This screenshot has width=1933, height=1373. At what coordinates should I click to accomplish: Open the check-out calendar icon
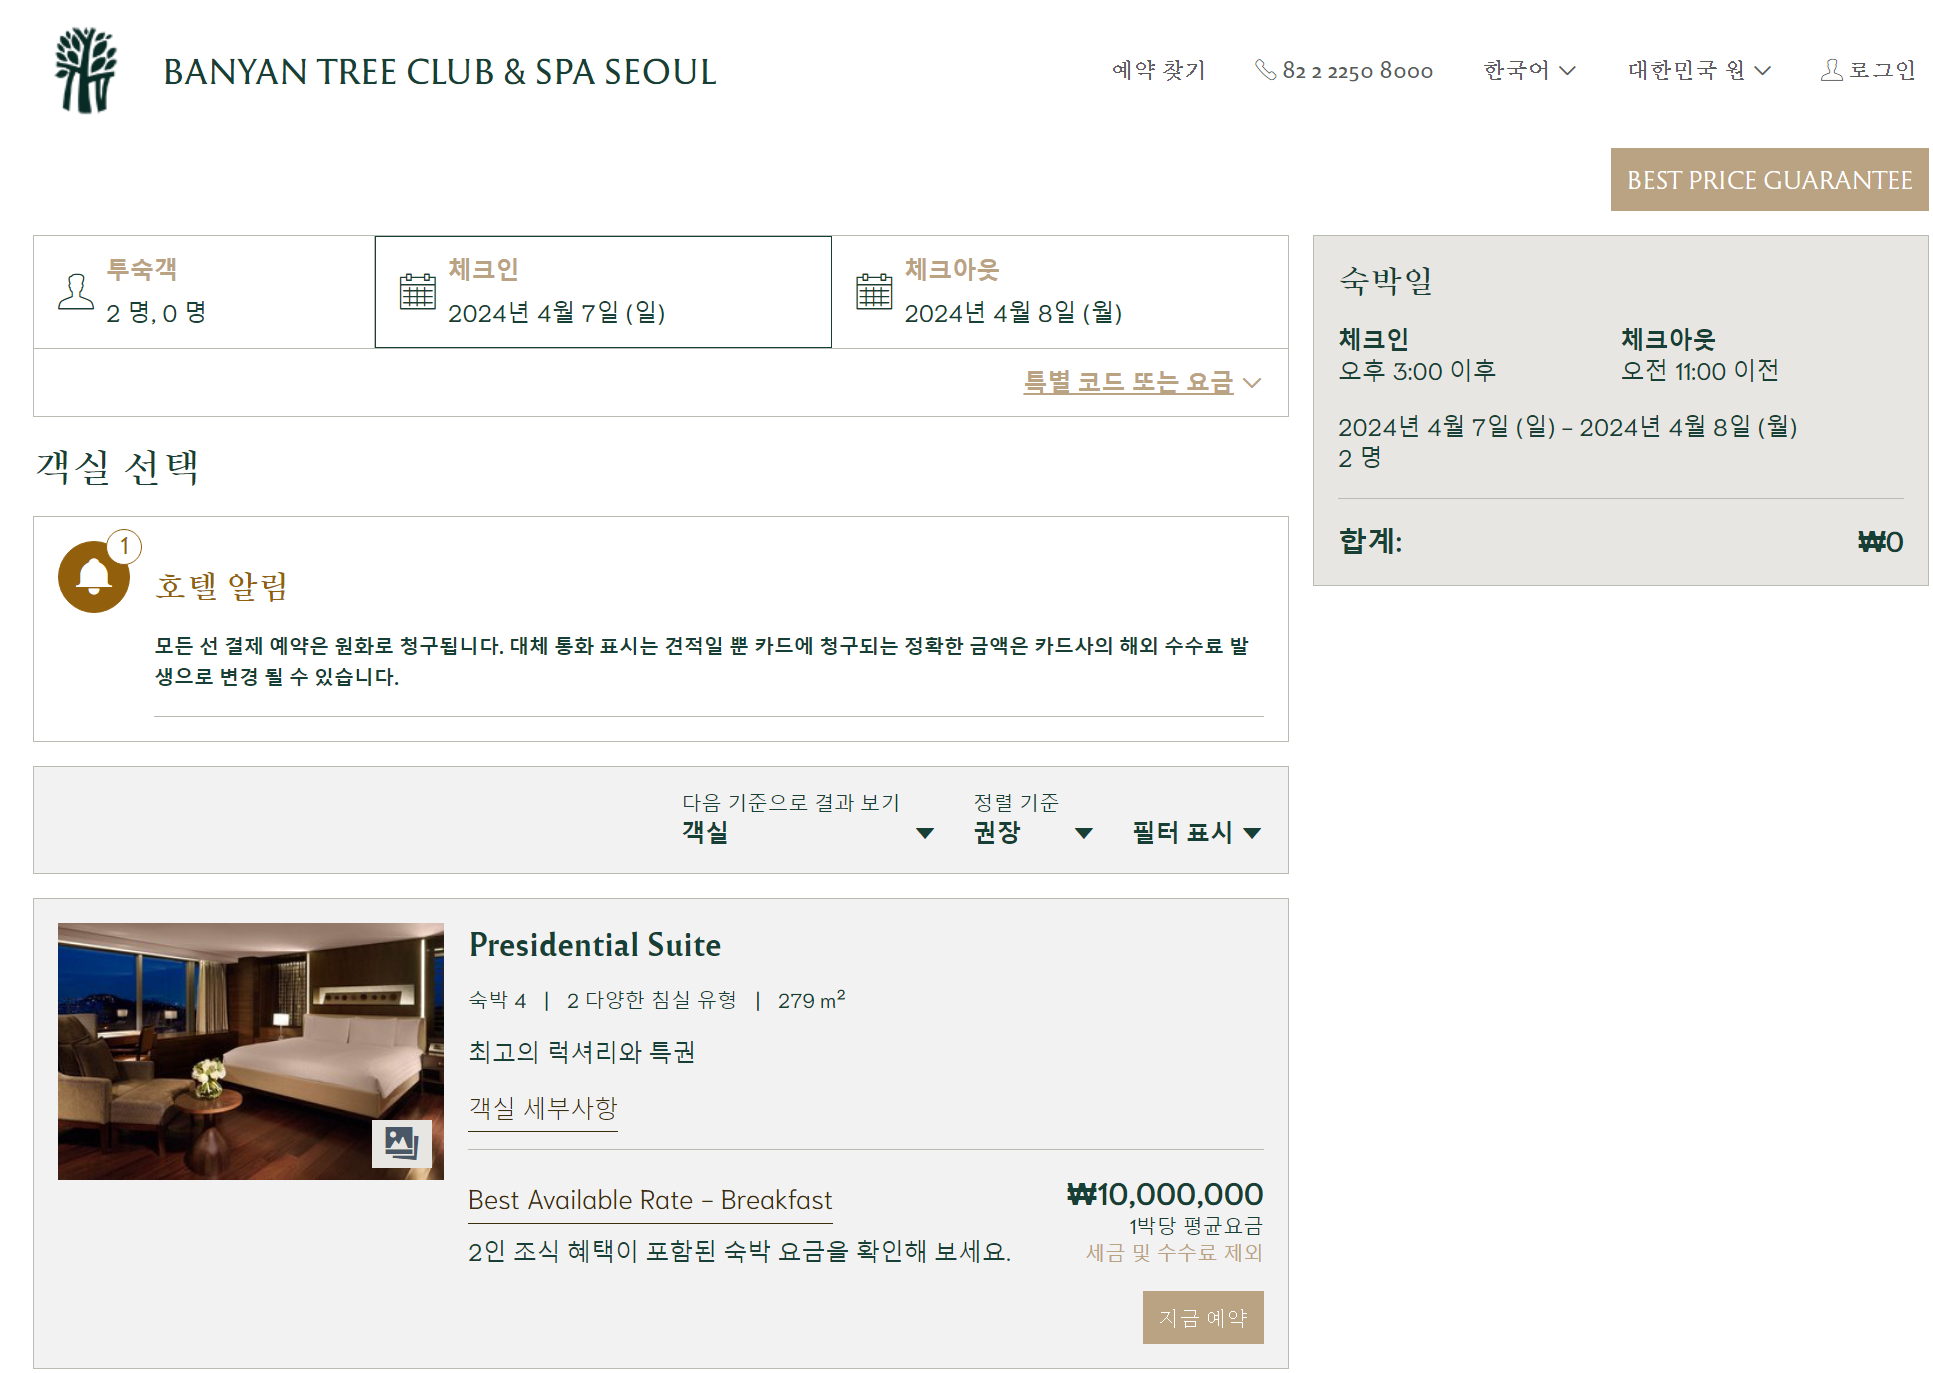coord(874,291)
